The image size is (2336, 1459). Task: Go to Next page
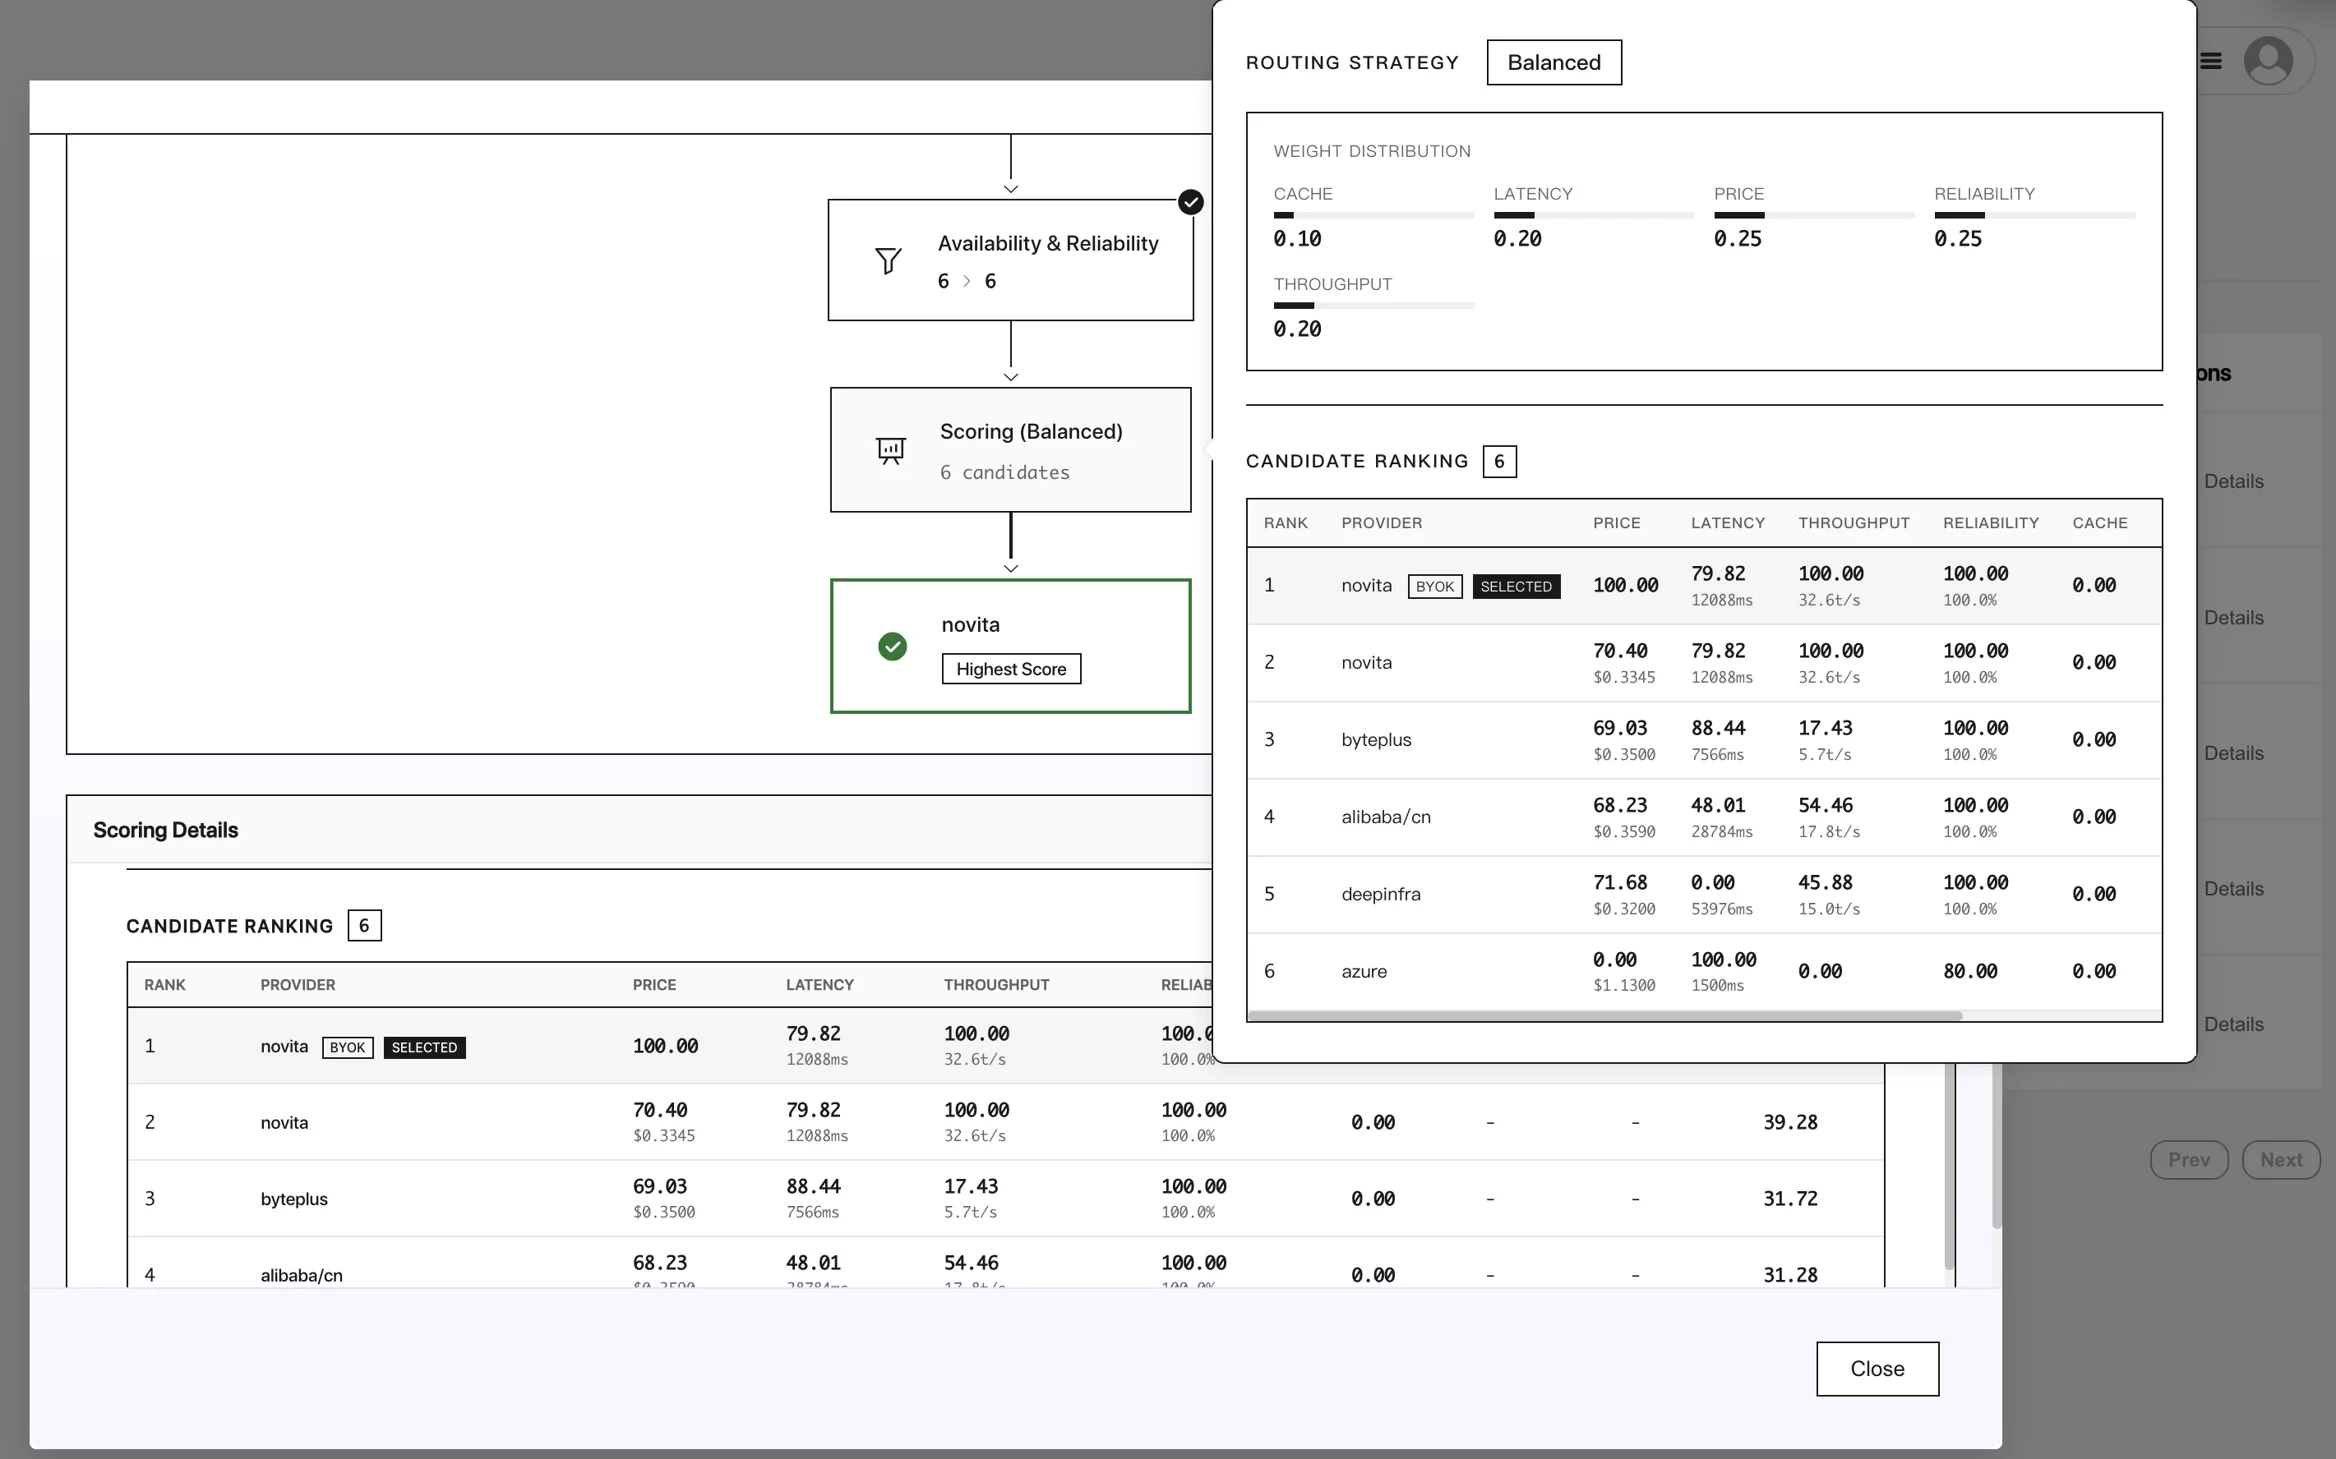2280,1160
